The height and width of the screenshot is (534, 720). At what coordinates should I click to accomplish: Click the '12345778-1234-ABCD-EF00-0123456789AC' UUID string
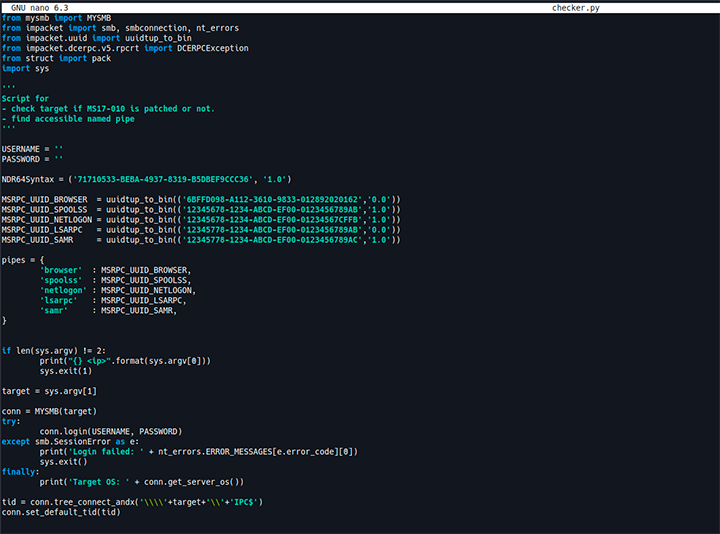(272, 240)
